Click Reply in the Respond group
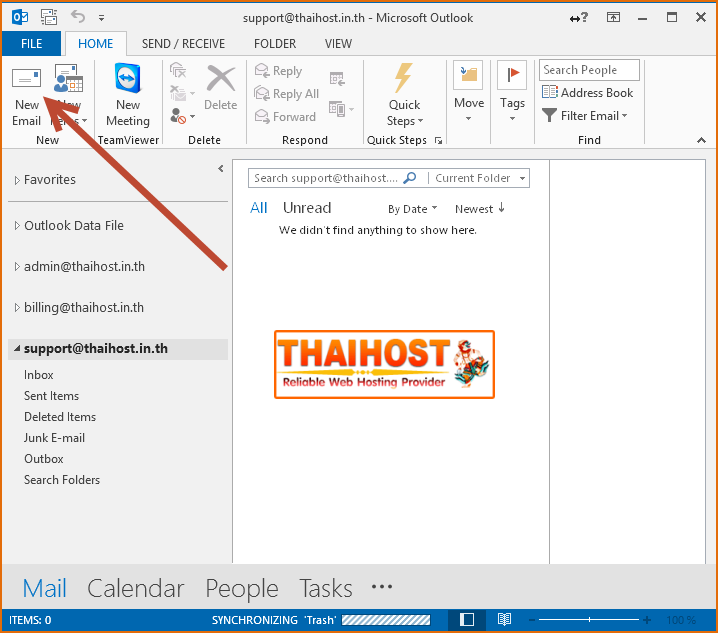Image resolution: width=718 pixels, height=633 pixels. [278, 71]
